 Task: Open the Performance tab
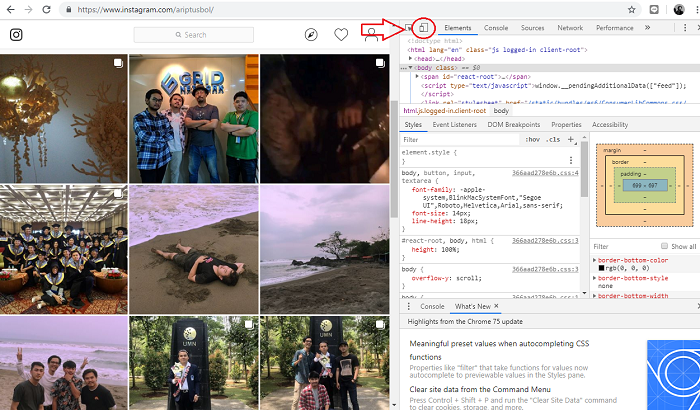tap(615, 28)
